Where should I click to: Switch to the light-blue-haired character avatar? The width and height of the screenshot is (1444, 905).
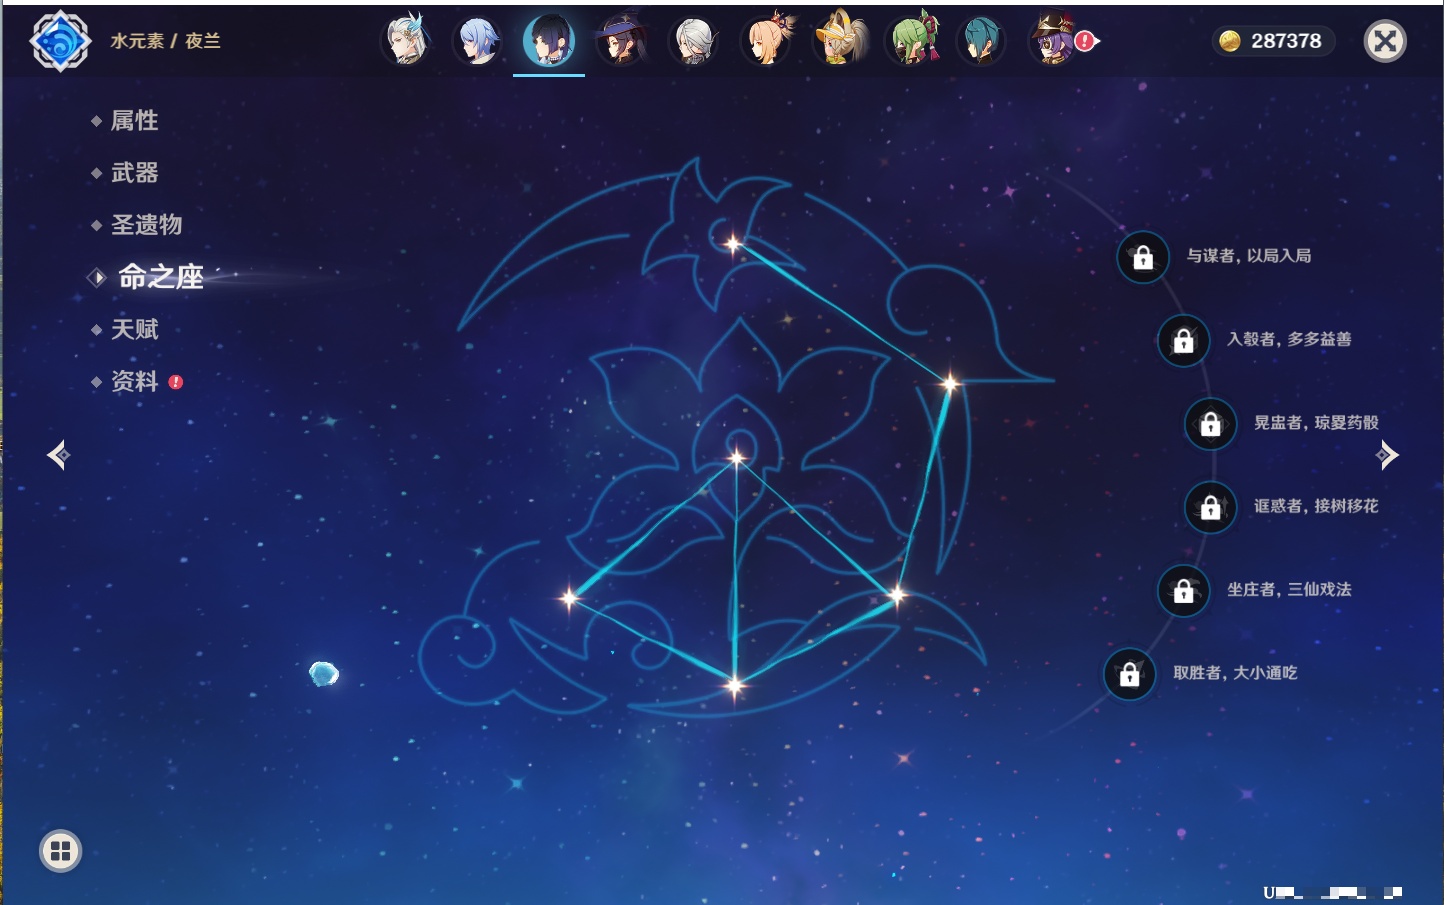point(478,41)
